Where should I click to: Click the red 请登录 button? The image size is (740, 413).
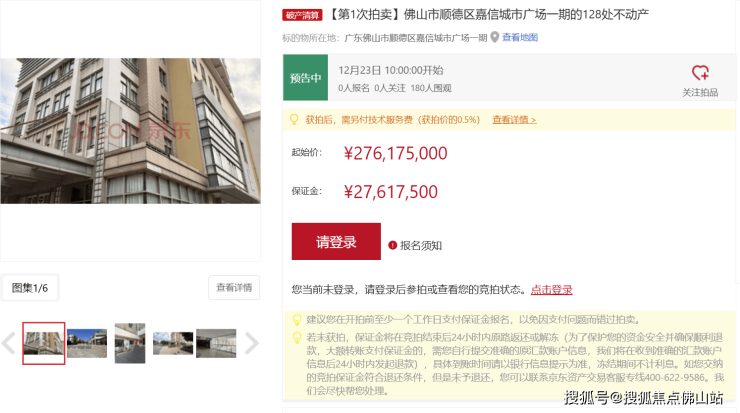click(x=336, y=242)
